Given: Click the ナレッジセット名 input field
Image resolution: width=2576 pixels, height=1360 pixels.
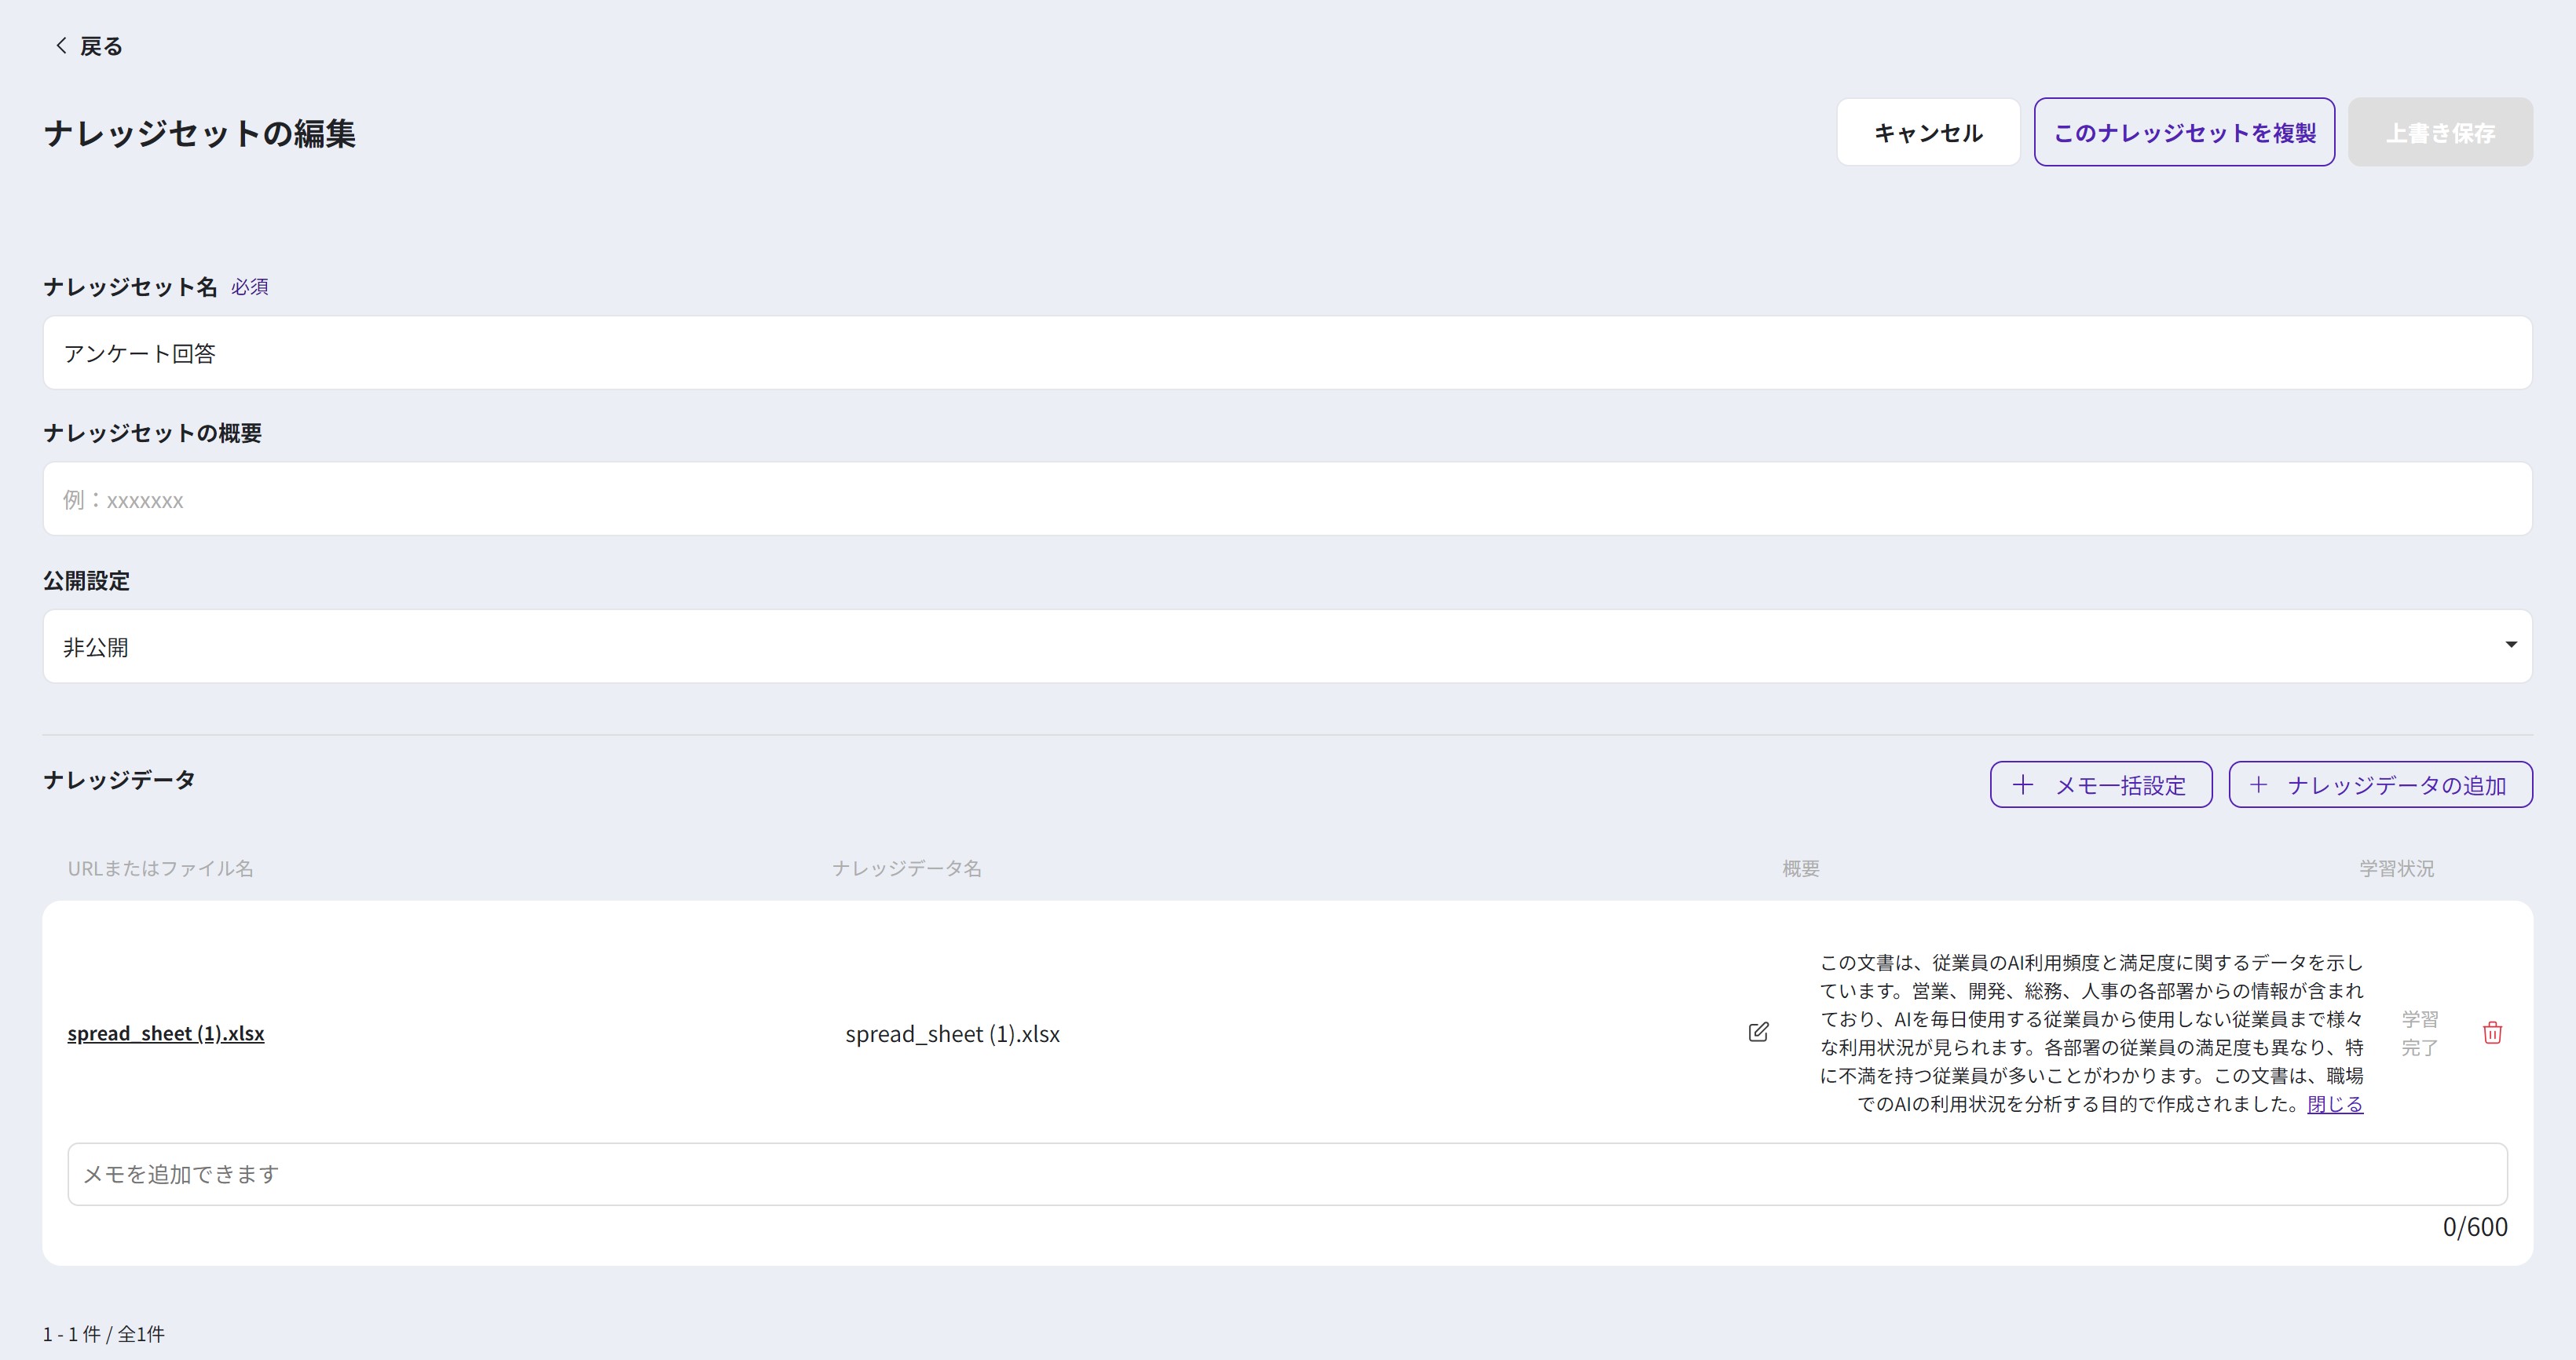Looking at the screenshot, I should pyautogui.click(x=1286, y=353).
